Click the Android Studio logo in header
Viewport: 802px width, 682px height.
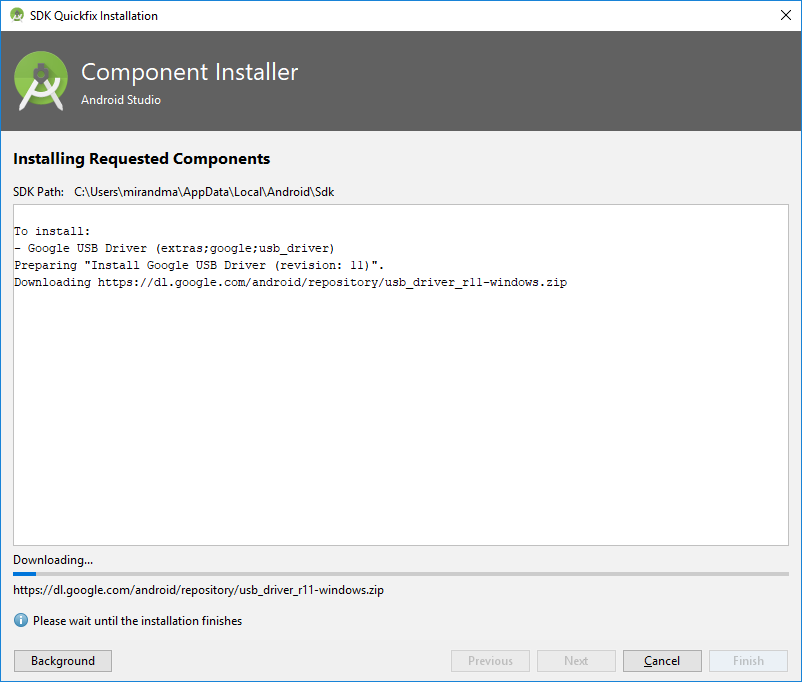(x=42, y=80)
